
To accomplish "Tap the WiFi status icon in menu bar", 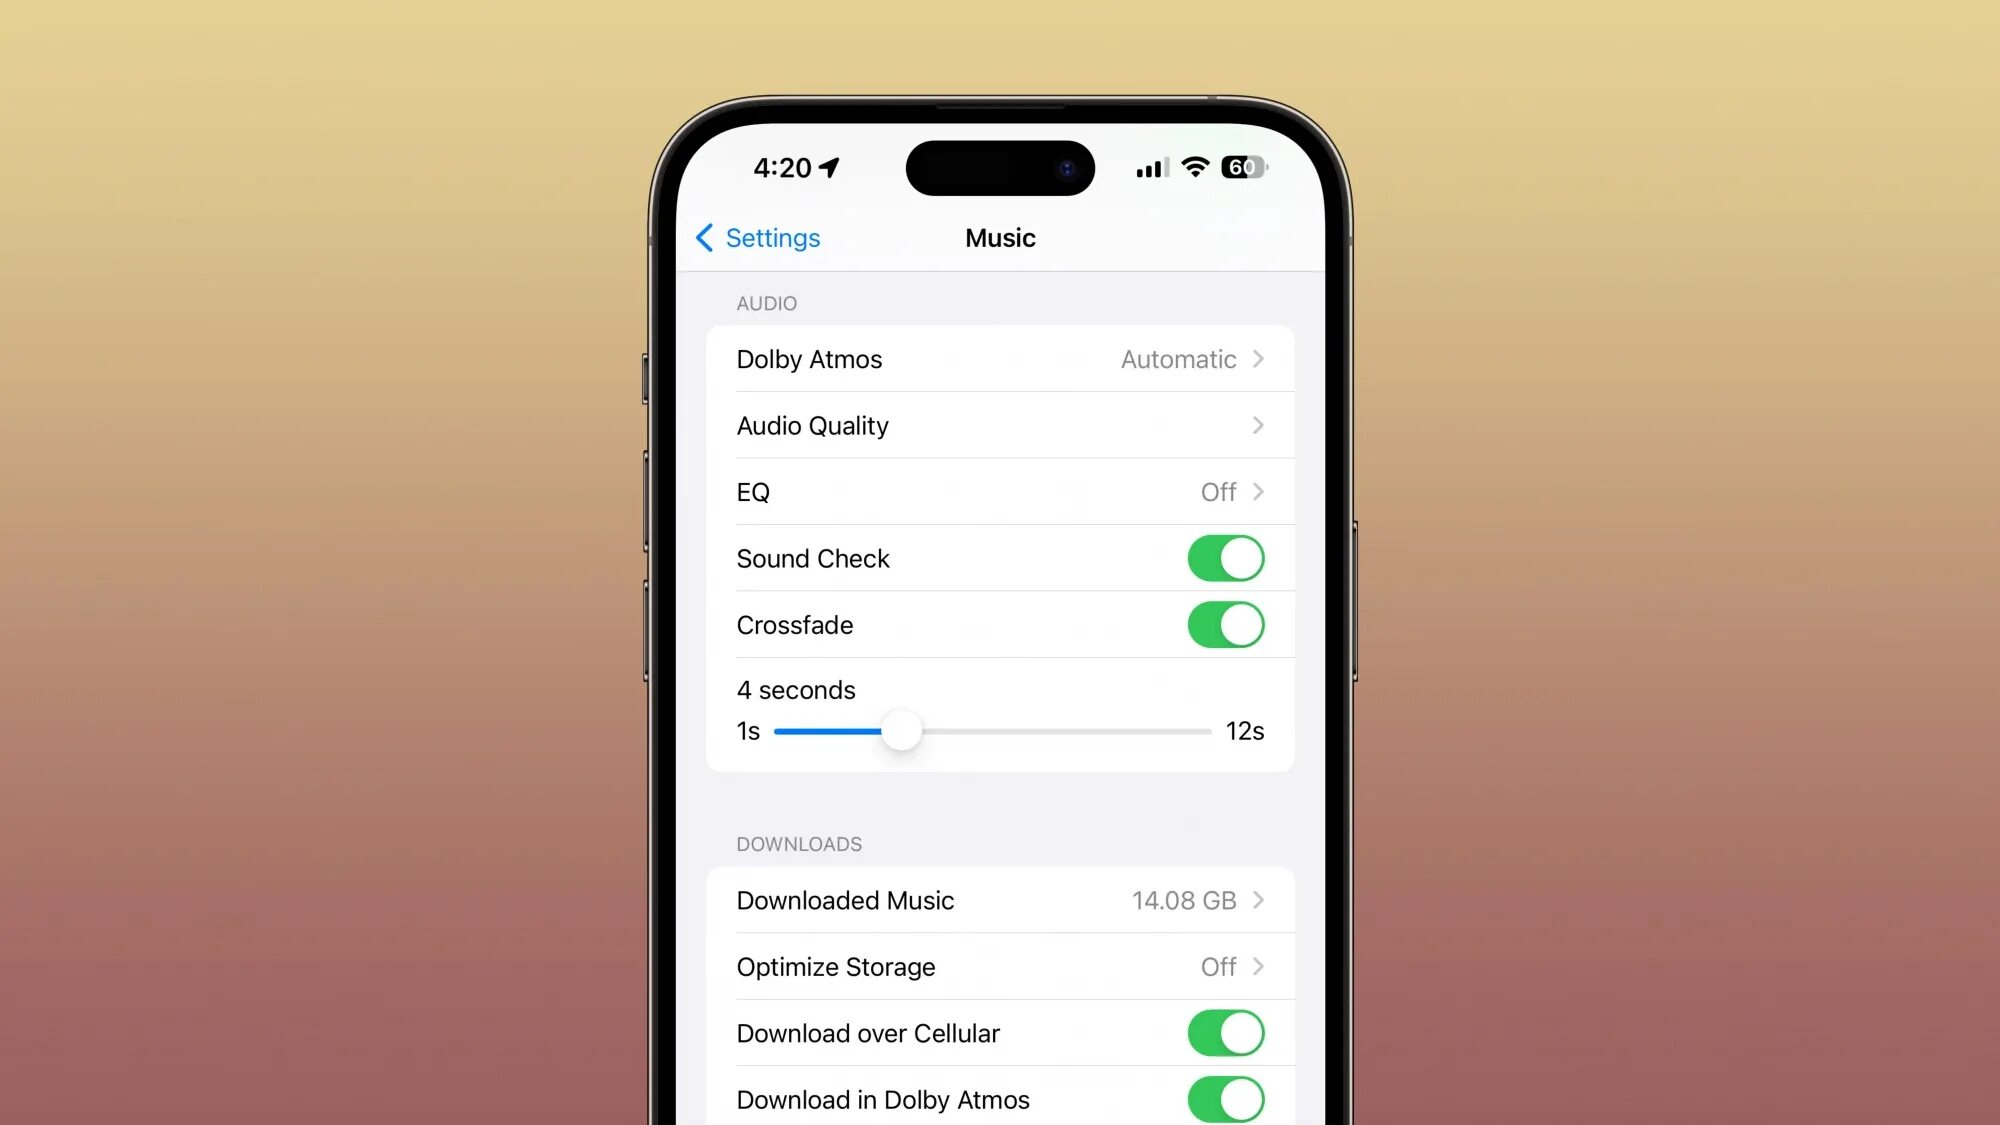I will pyautogui.click(x=1192, y=168).
